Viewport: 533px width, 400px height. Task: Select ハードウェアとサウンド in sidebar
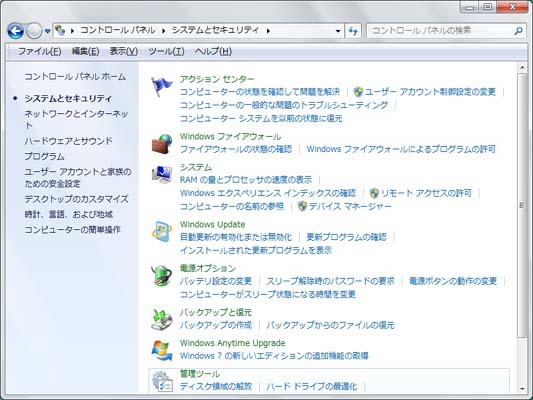(68, 141)
